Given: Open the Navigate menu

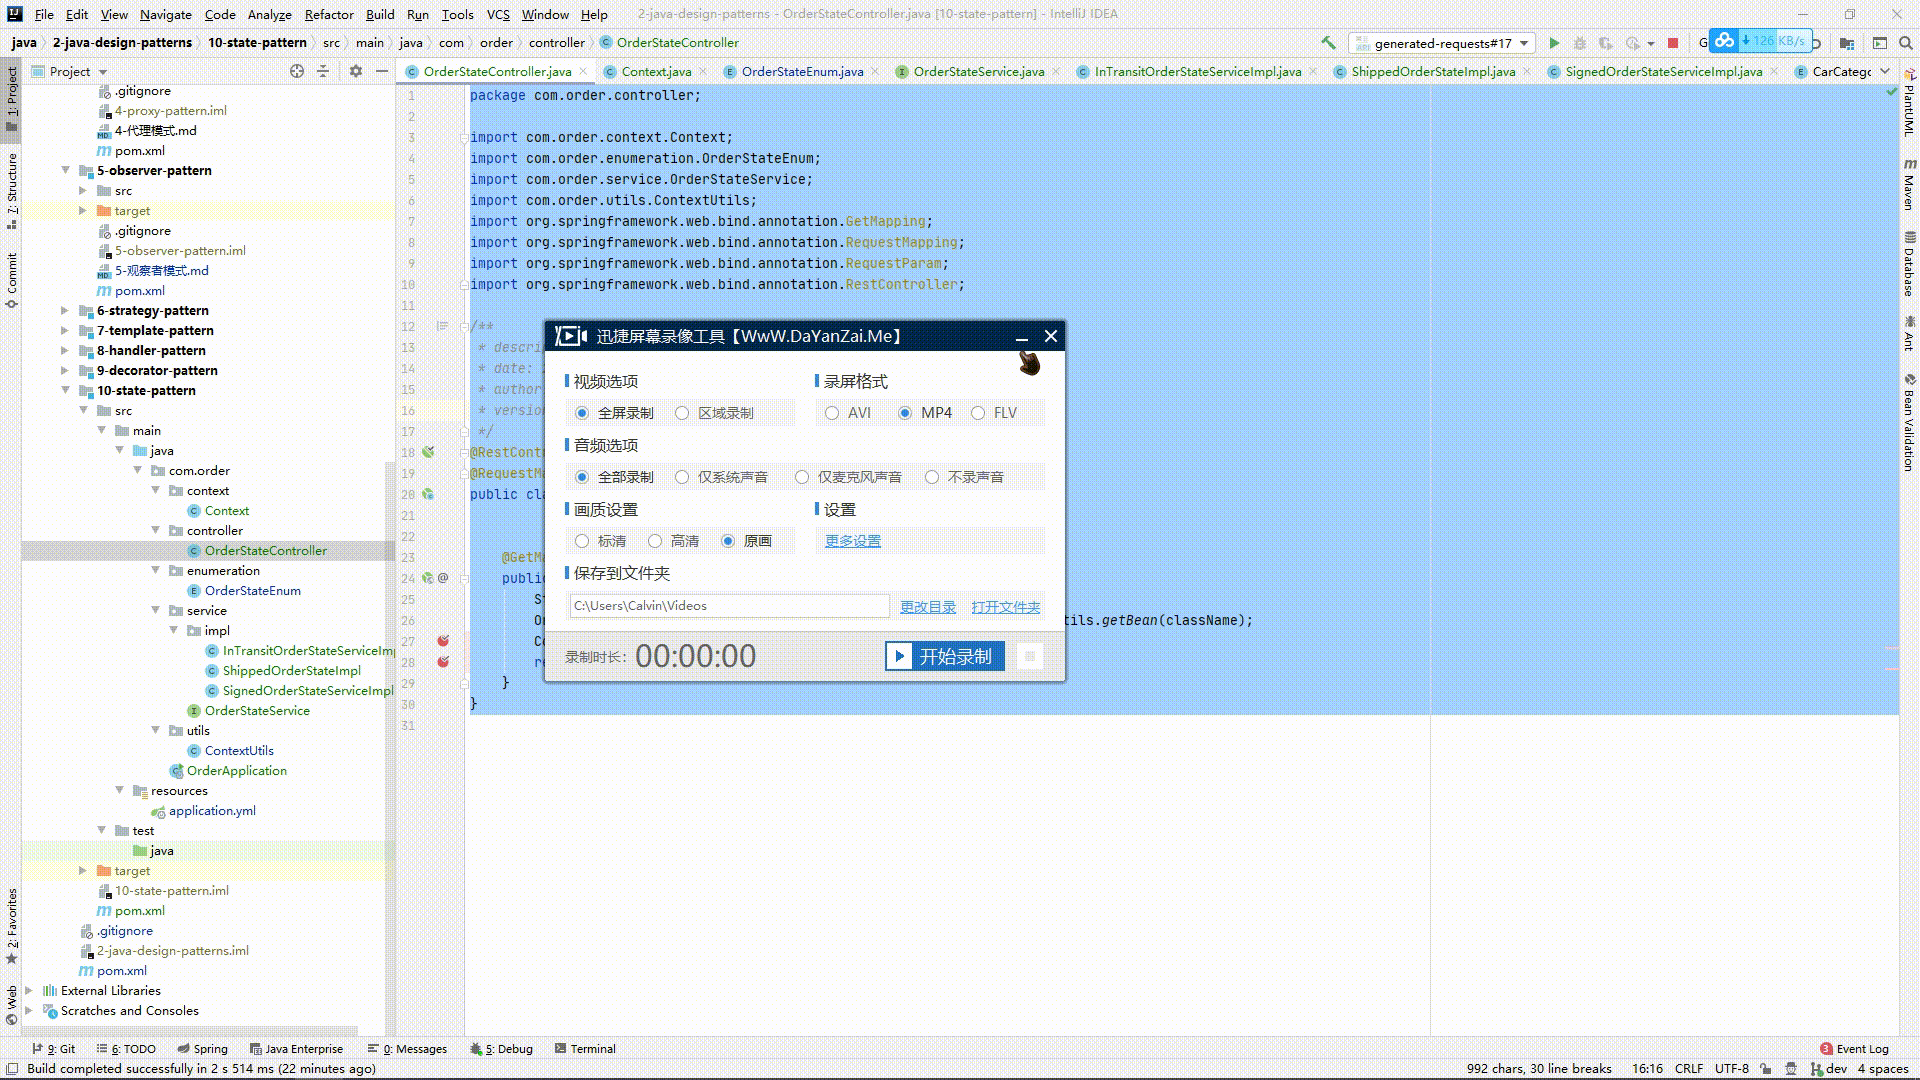Looking at the screenshot, I should 166,14.
